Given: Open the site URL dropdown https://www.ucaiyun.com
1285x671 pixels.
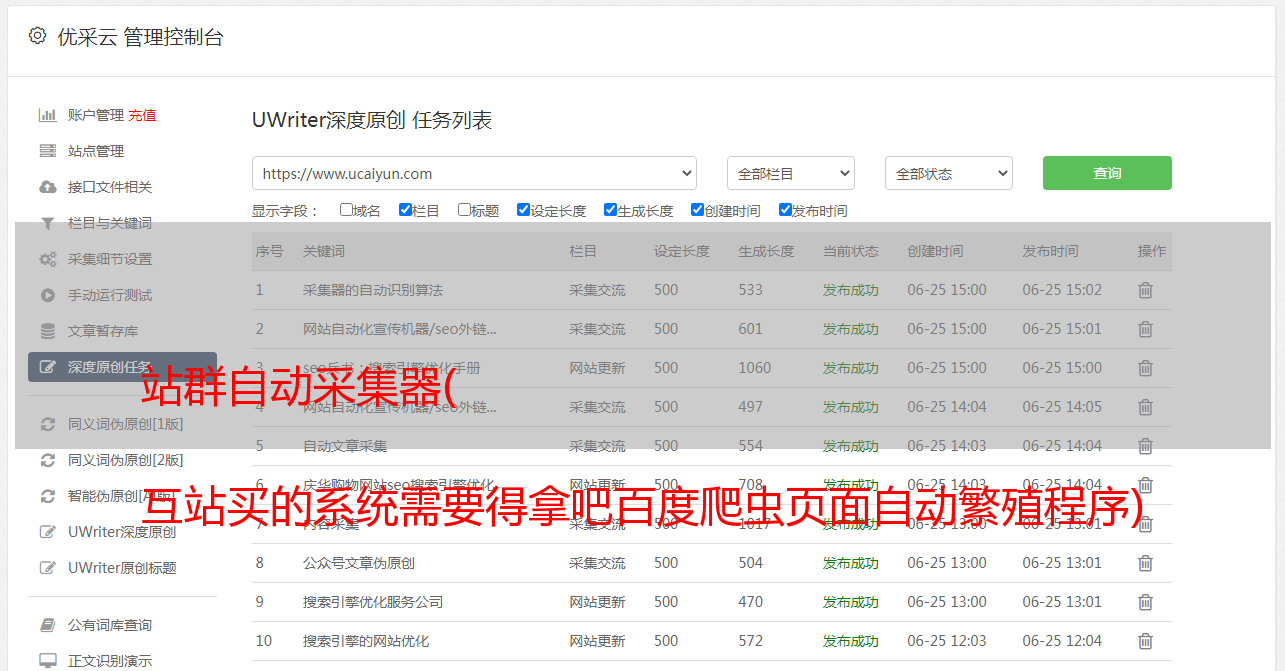Looking at the screenshot, I should pos(474,173).
